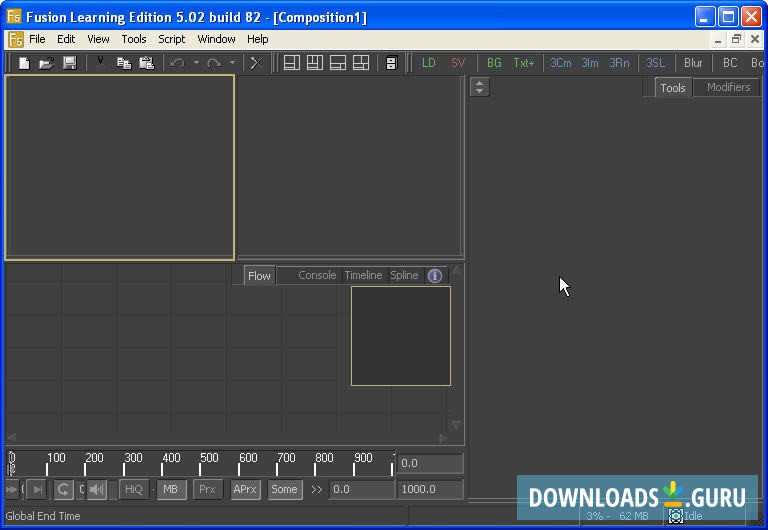Save composition with the floppy disk icon
Screen dimensions: 768x530
(x=69, y=63)
